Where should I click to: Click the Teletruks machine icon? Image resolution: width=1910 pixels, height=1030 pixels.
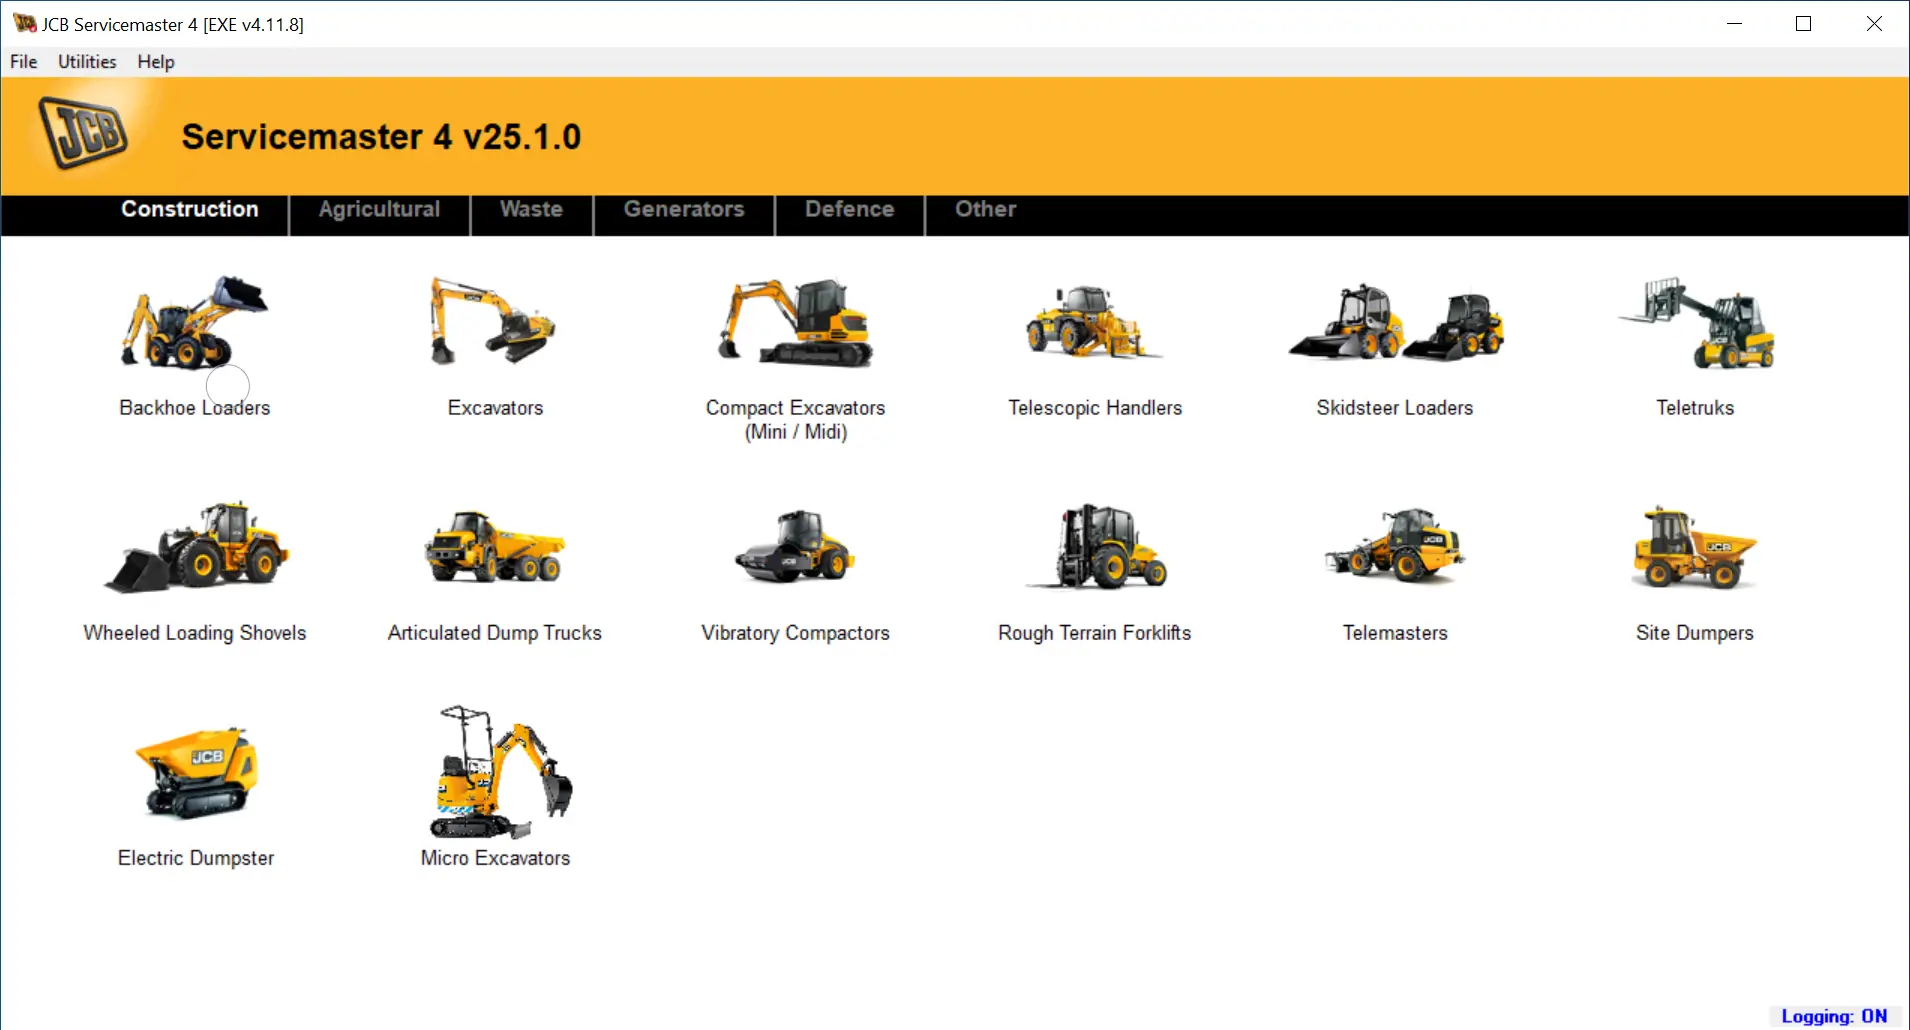(x=1695, y=323)
